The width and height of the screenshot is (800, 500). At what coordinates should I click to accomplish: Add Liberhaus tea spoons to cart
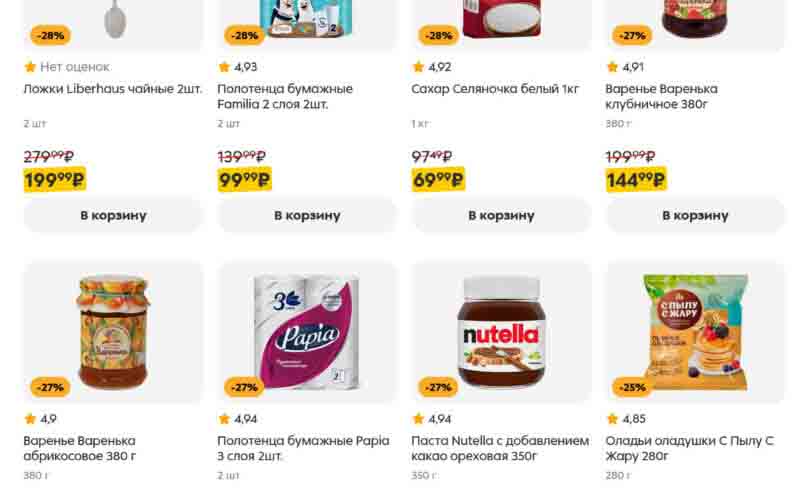[113, 215]
